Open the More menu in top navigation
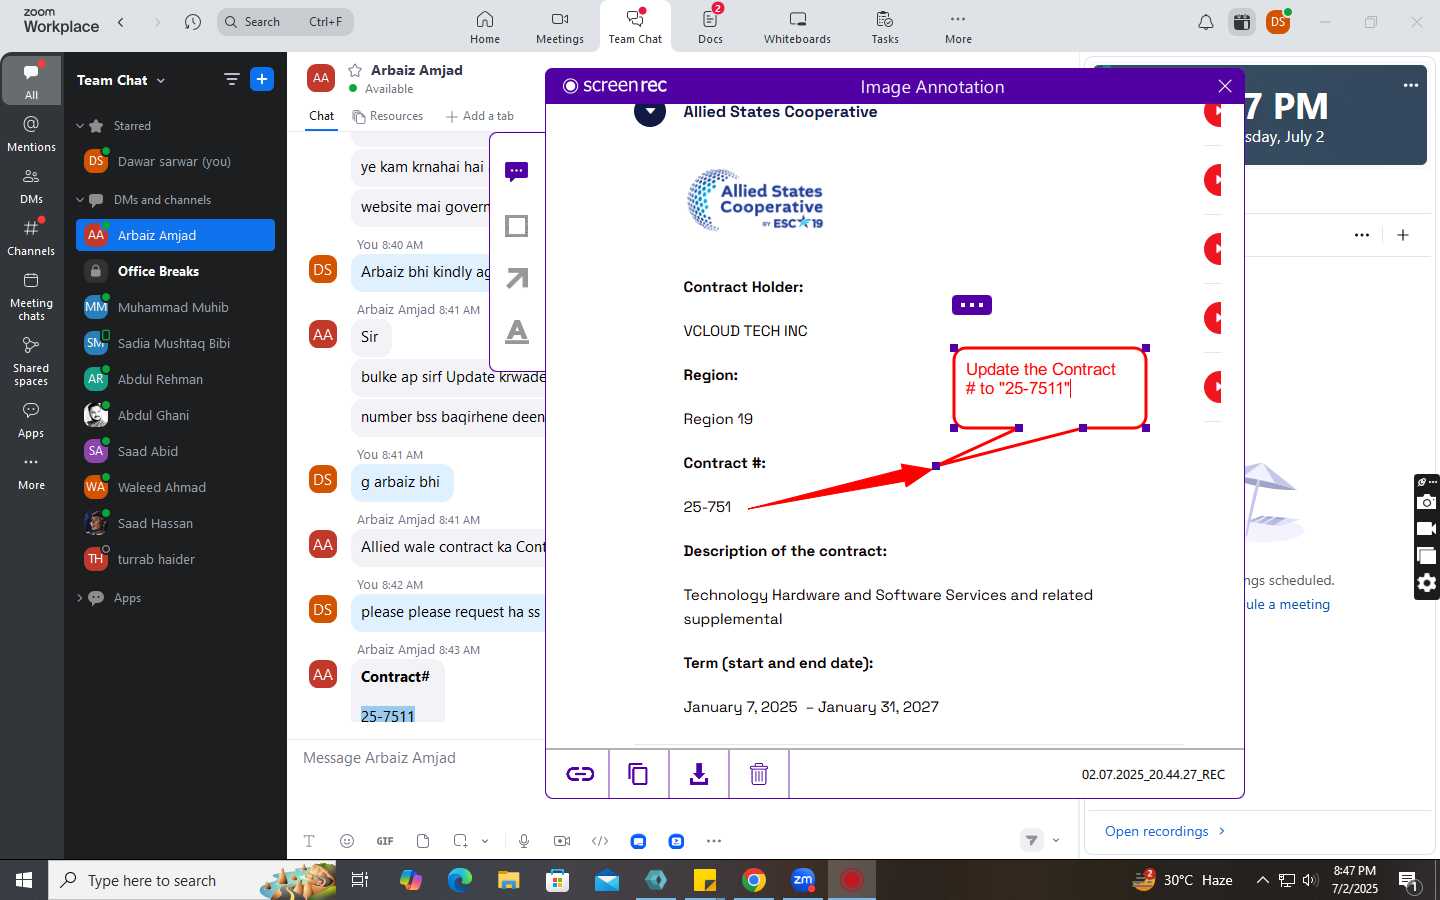1440x900 pixels. coord(958,27)
